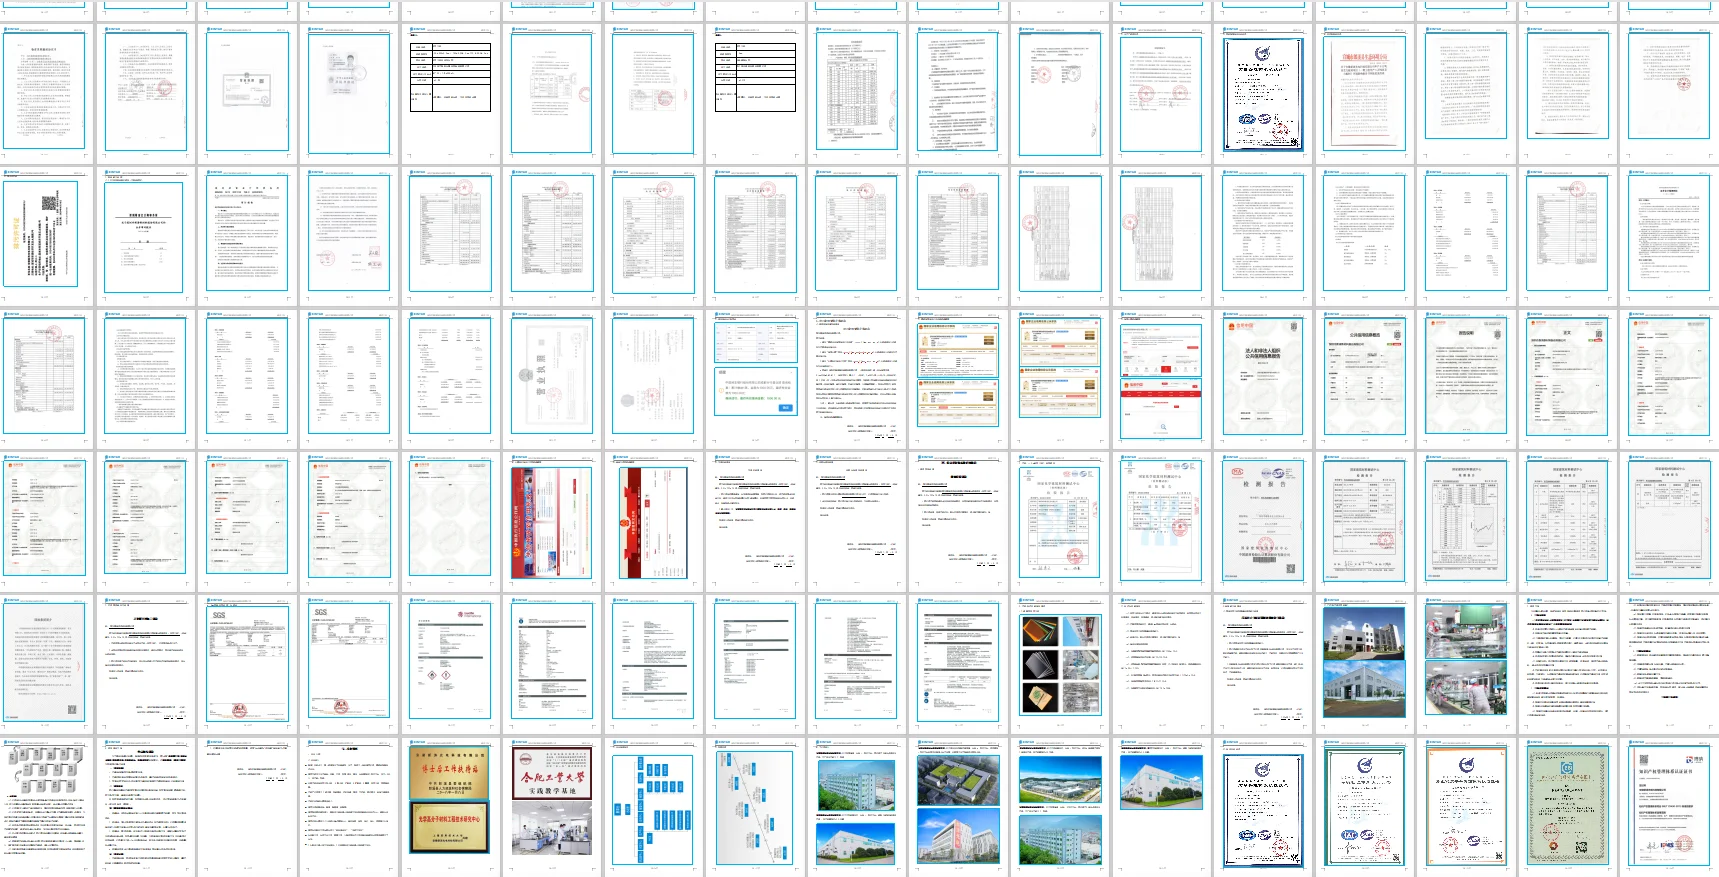Open the 知识产权管理体系认证证书 page
This screenshot has height=877, width=1719.
[1669, 808]
